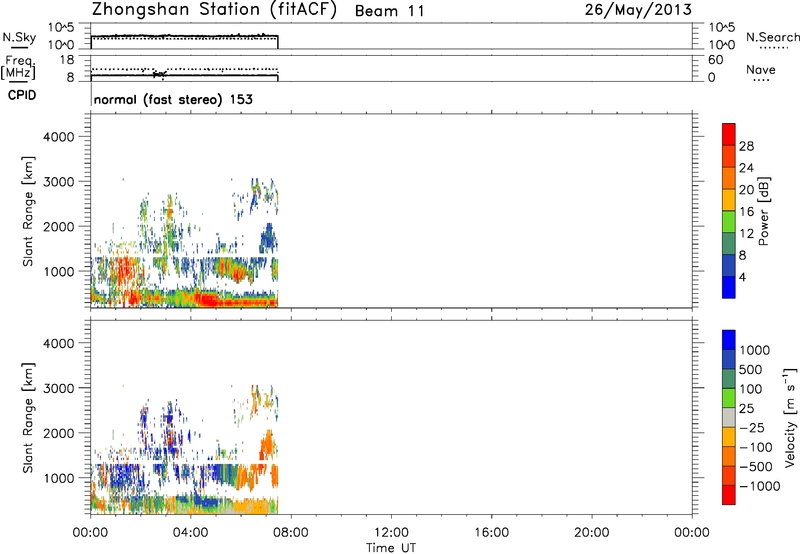Click the red top segment of power colorbar
800x554 pixels.
(729, 134)
